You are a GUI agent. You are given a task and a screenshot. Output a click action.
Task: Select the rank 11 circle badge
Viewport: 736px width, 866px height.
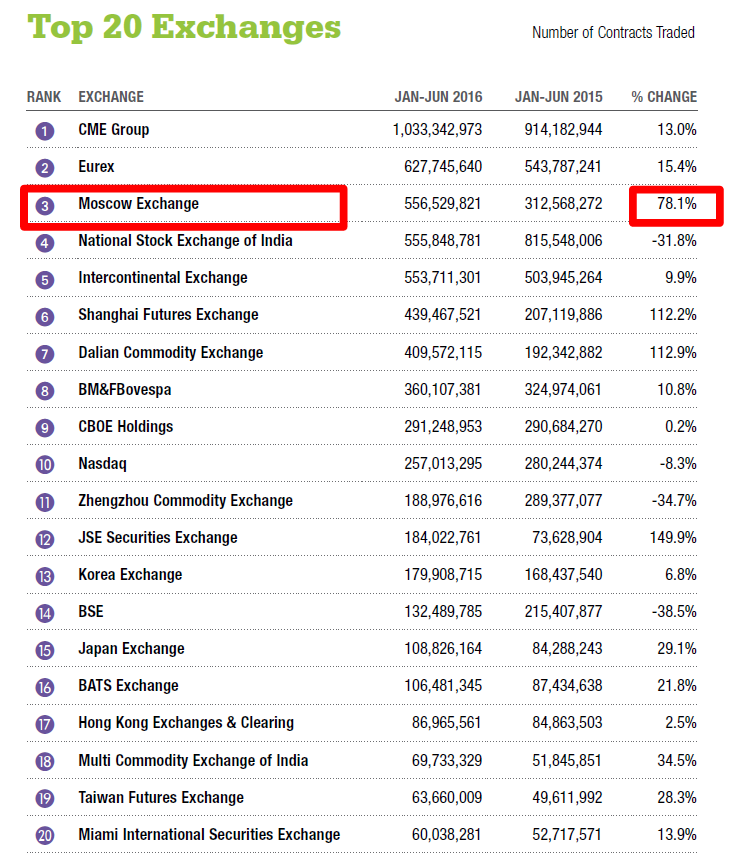(x=44, y=502)
